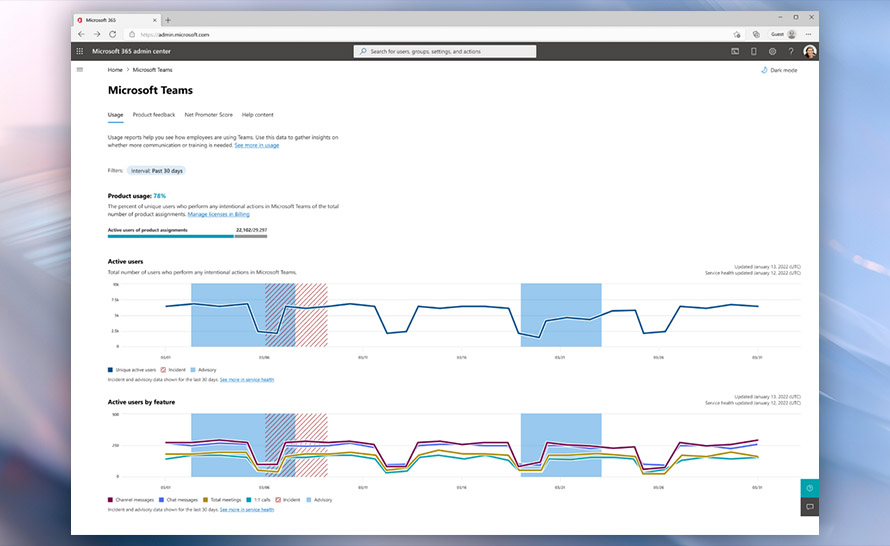Go back with the browser back arrow
The image size is (890, 546).
pyautogui.click(x=81, y=35)
